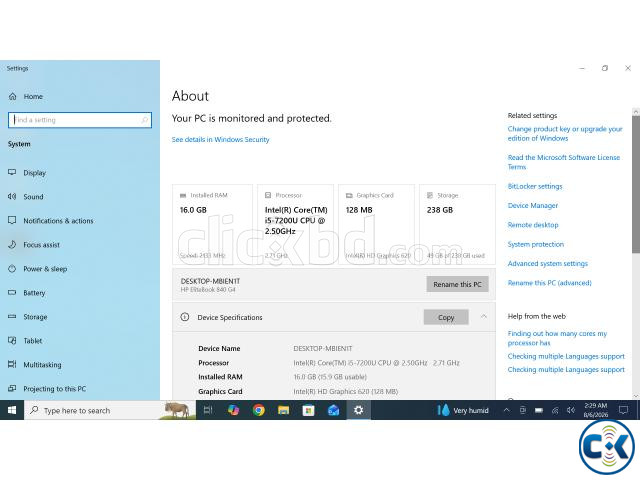640x480 pixels.
Task: Read the Microsoft Software License Terms
Action: 564,162
